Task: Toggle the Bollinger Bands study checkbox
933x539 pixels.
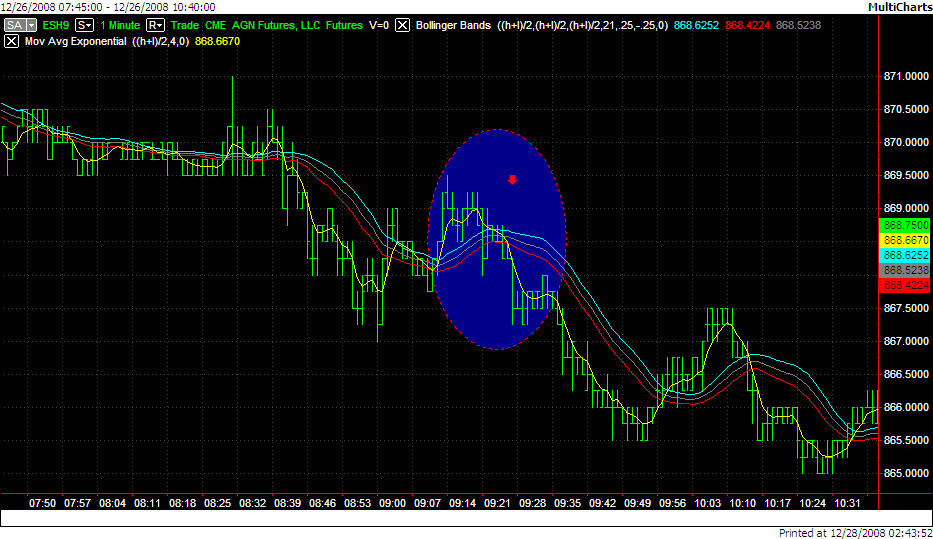Action: pos(403,26)
